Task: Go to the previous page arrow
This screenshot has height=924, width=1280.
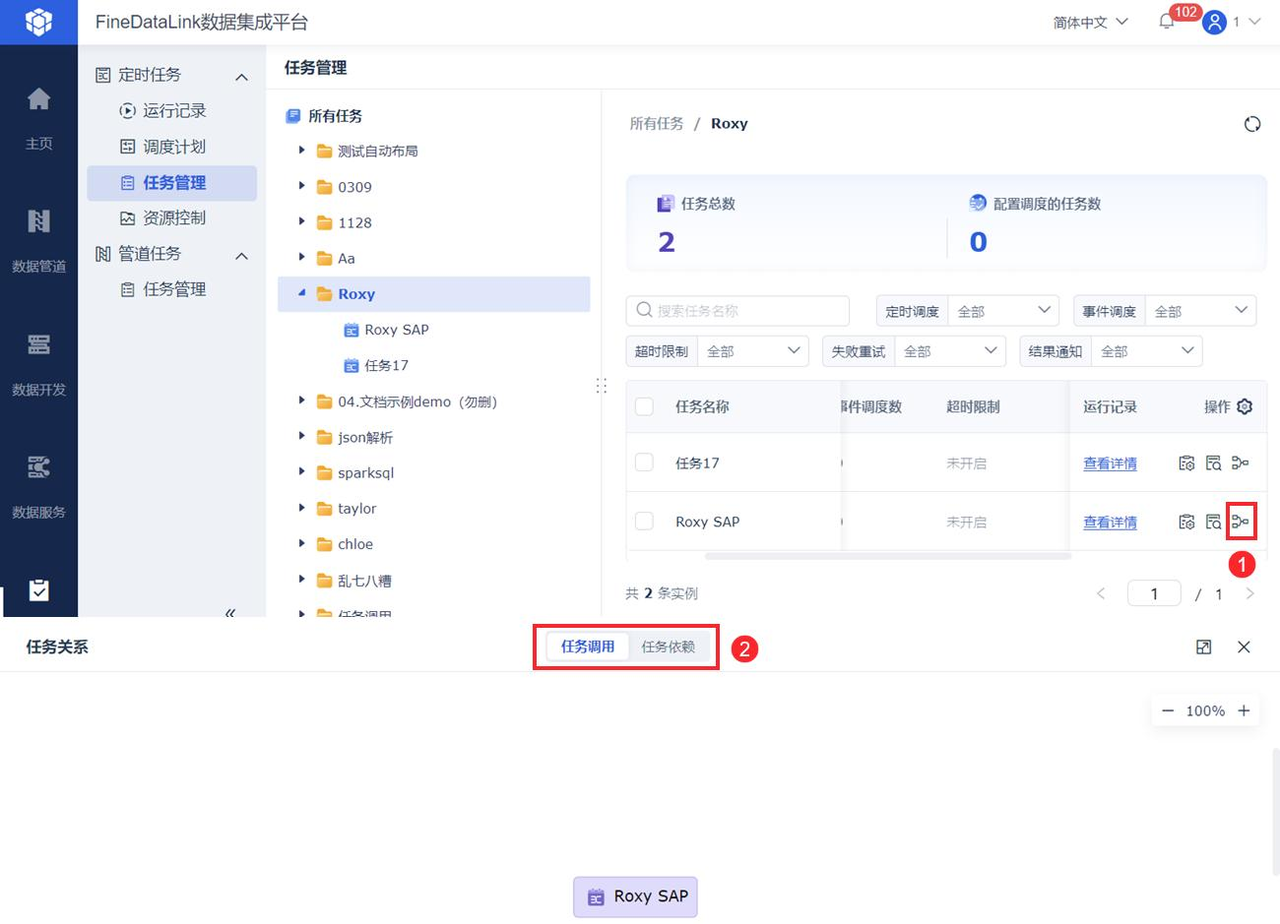Action: [x=1101, y=594]
